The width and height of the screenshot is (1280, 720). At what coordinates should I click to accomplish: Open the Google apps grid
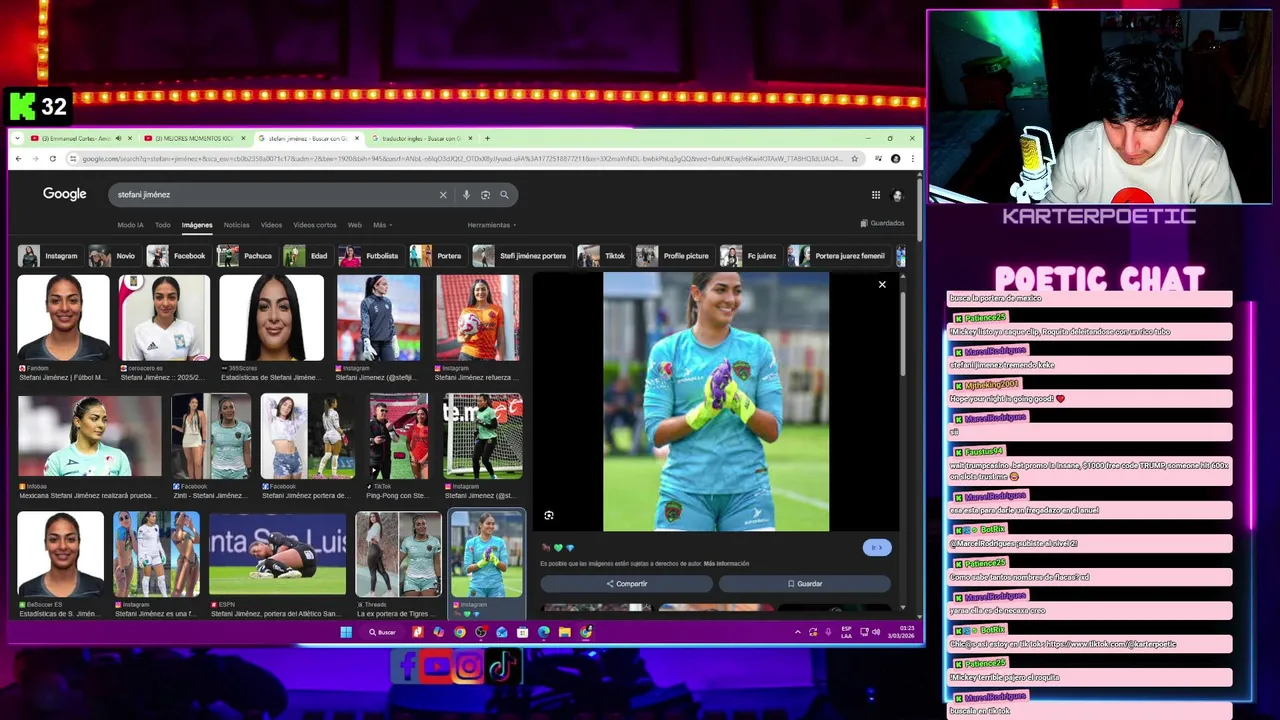875,195
